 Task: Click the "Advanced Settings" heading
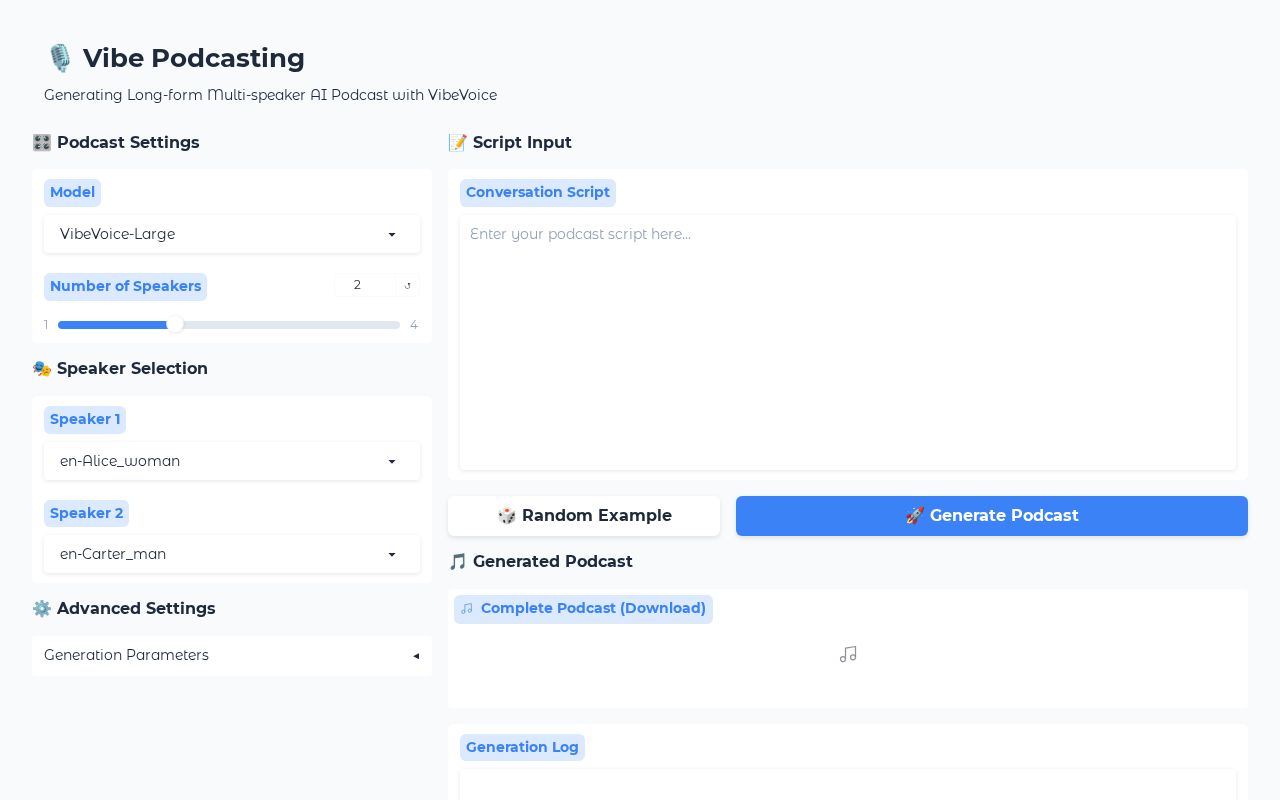tap(124, 608)
